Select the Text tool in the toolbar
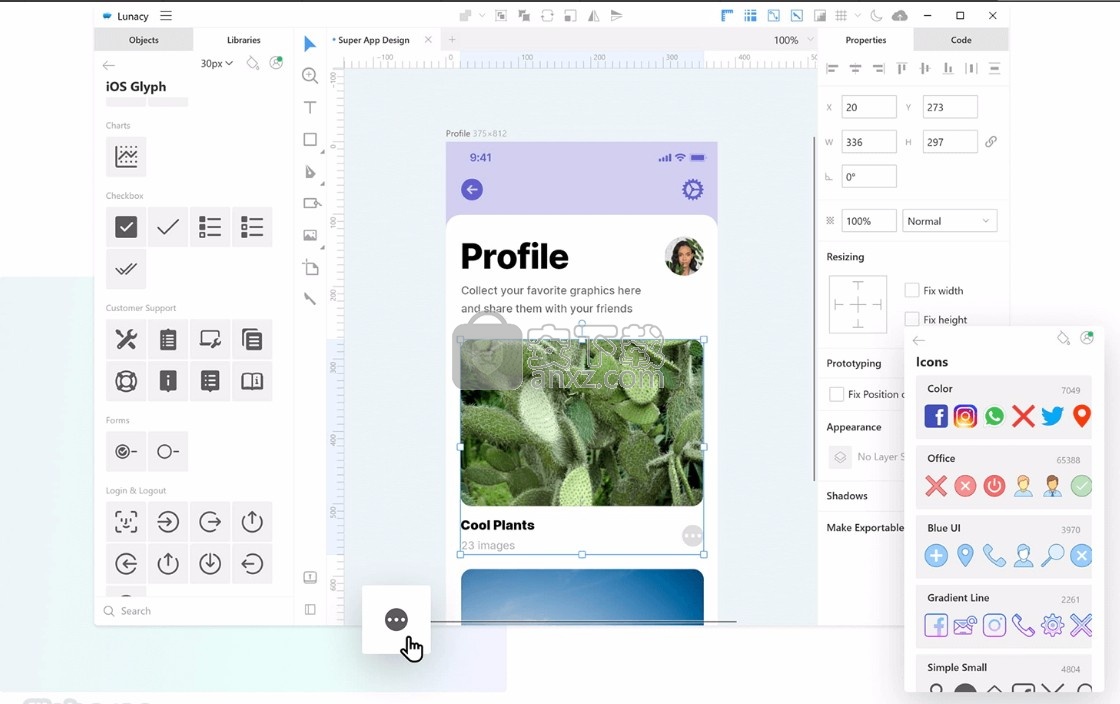Viewport: 1120px width, 704px height. pos(310,107)
